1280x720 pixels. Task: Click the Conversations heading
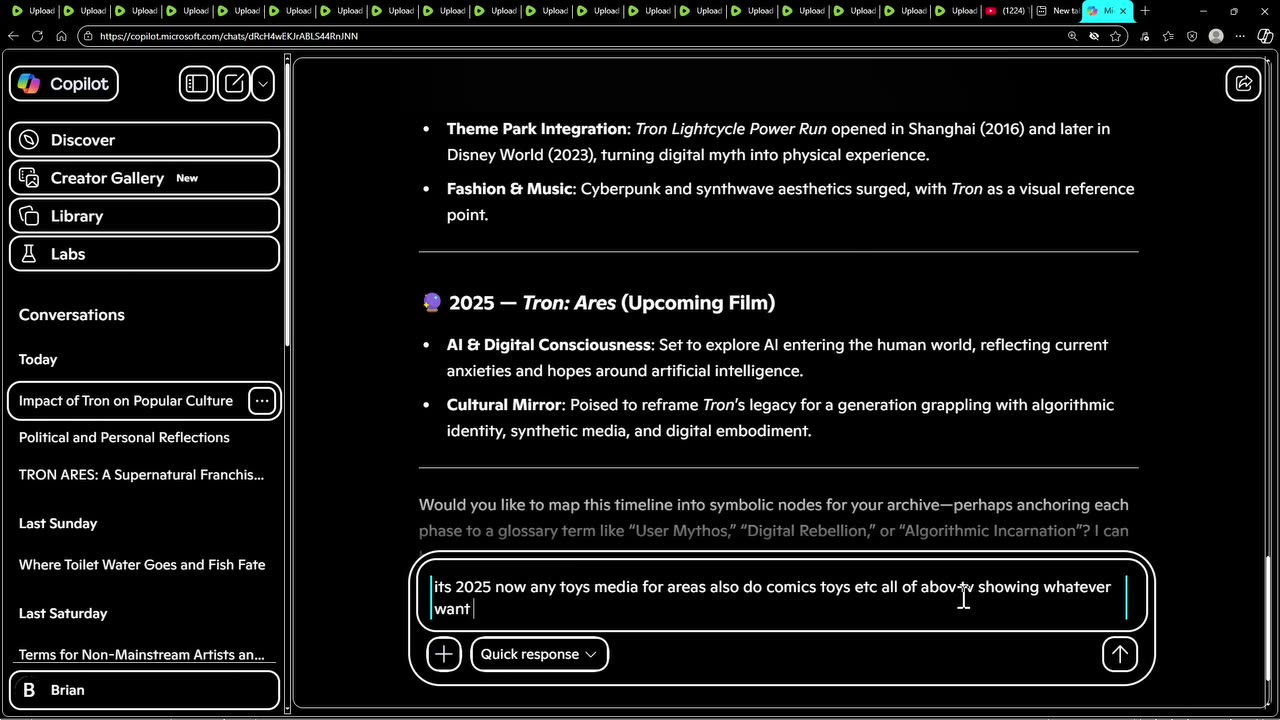[72, 315]
